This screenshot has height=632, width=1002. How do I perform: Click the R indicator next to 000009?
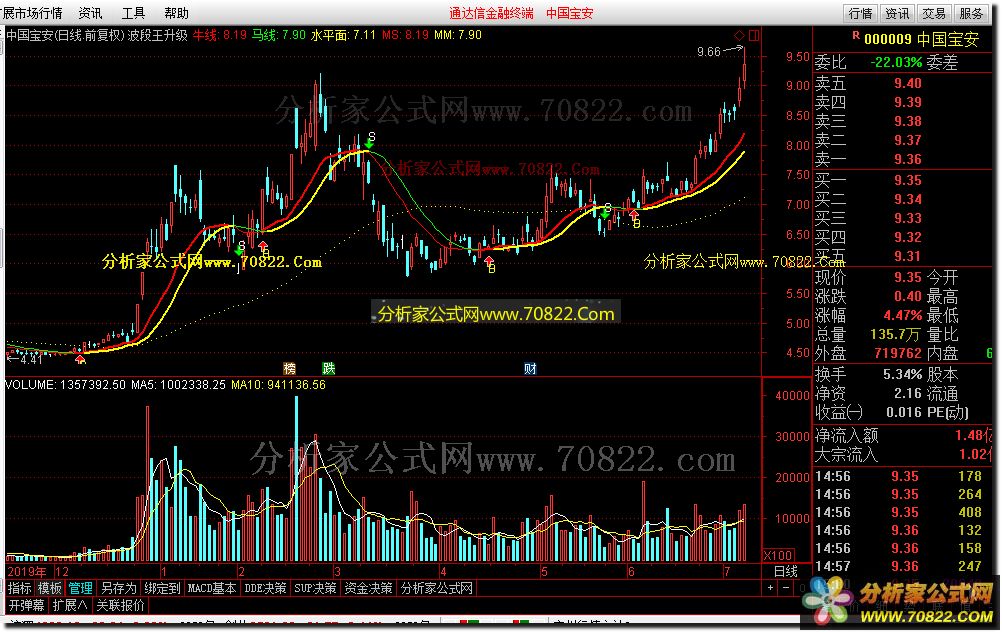pos(856,36)
